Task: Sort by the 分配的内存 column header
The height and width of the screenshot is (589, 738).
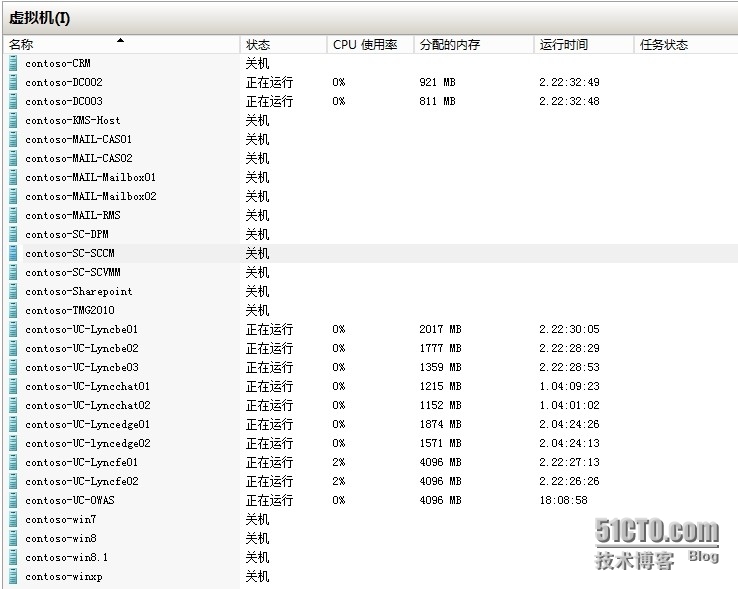Action: (474, 45)
